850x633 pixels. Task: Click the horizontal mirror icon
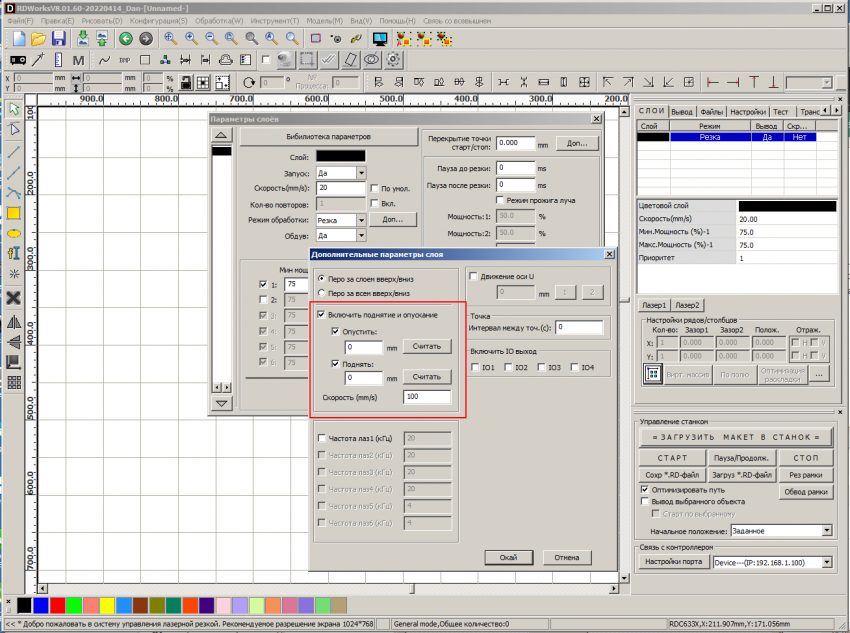coord(13,322)
